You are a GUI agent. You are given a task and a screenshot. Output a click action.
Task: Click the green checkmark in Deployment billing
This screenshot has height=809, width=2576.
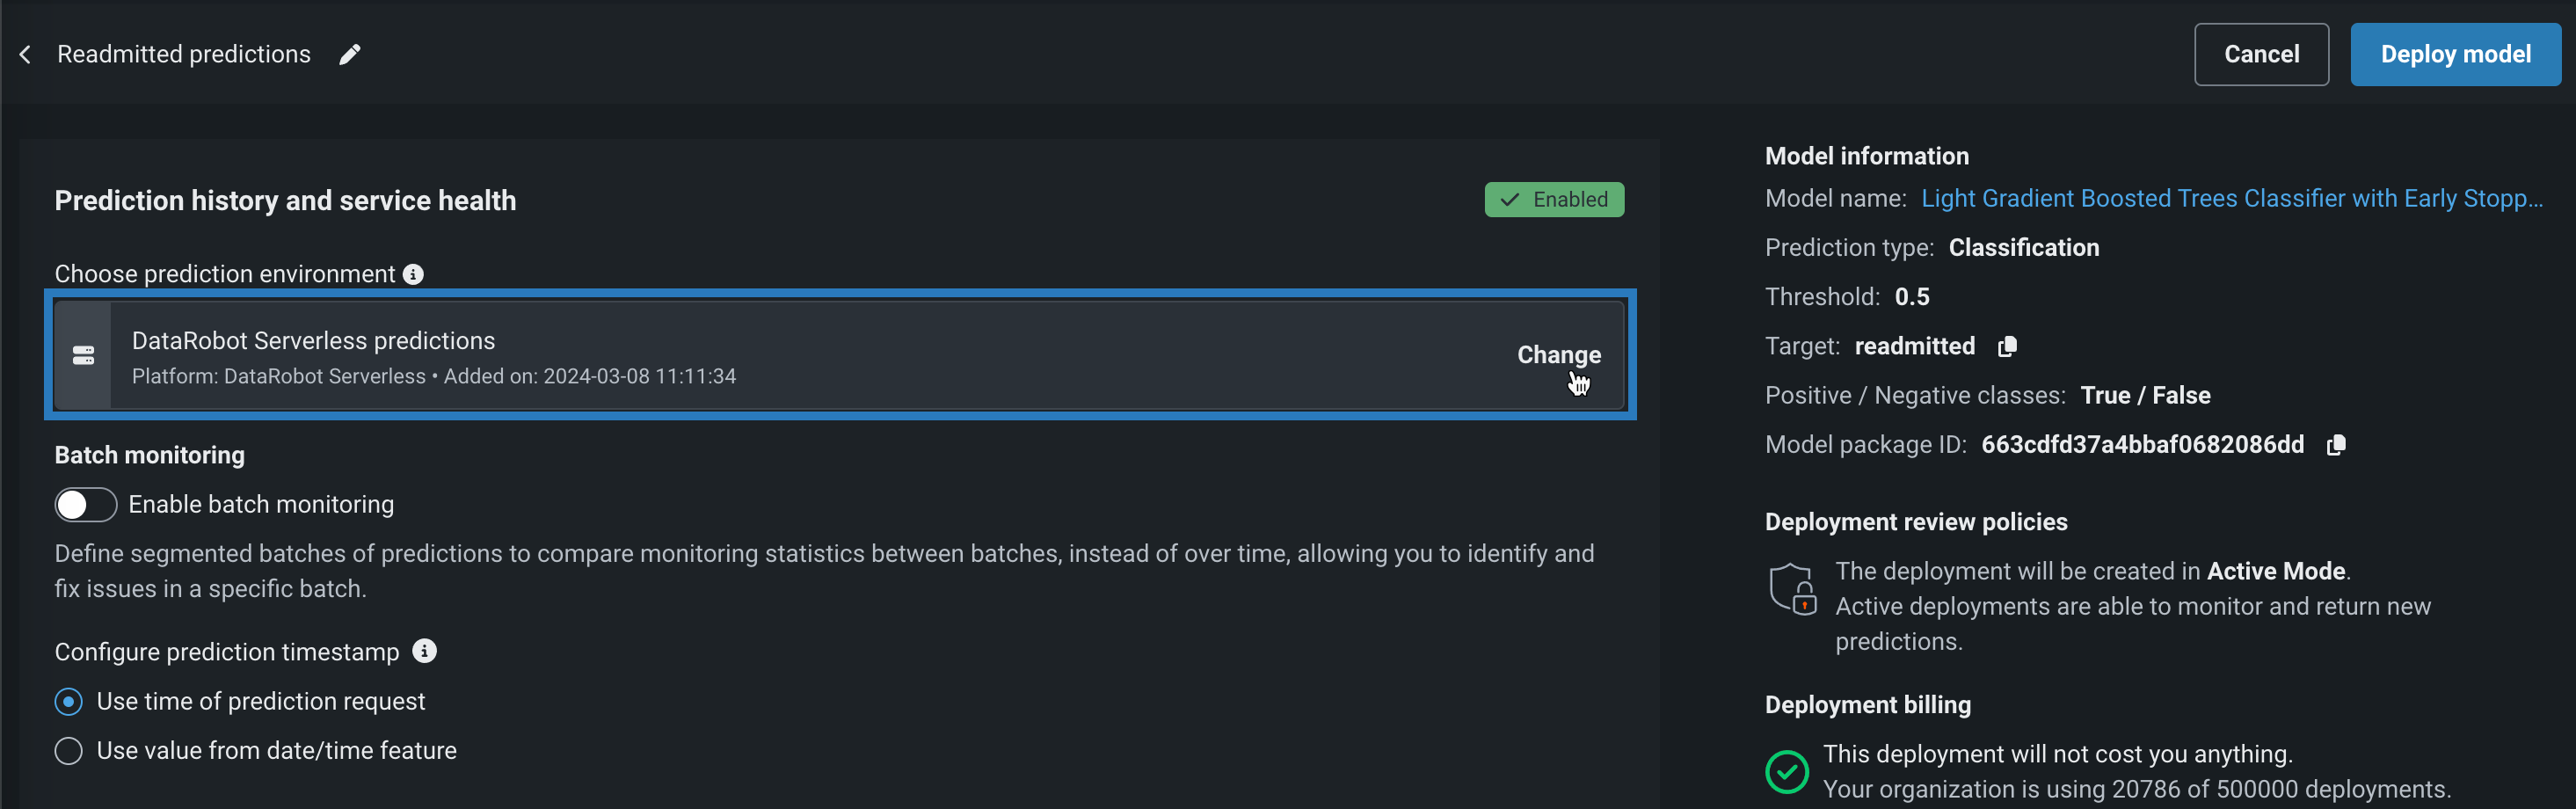tap(1787, 771)
